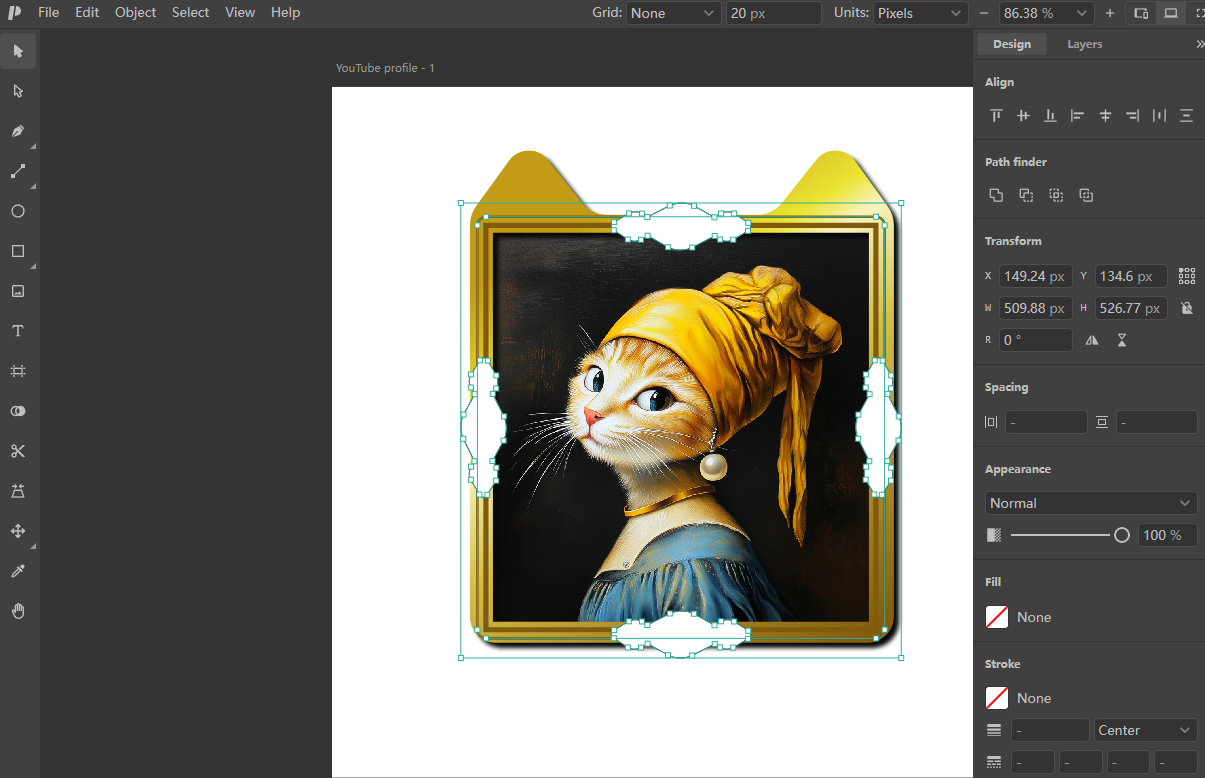This screenshot has height=778, width=1205.
Task: Select the Ellipse shape tool
Action: [18, 211]
